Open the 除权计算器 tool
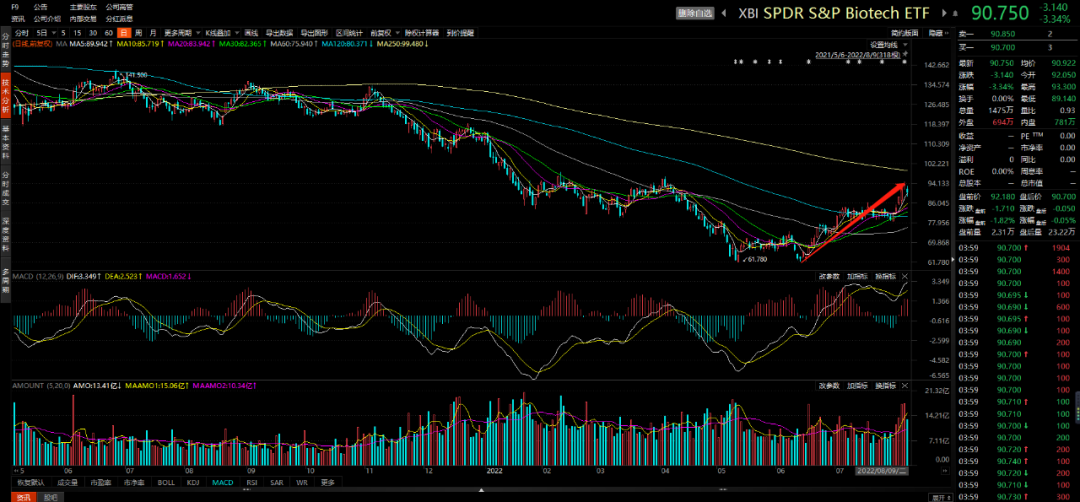This screenshot has width=1080, height=502. pyautogui.click(x=422, y=32)
